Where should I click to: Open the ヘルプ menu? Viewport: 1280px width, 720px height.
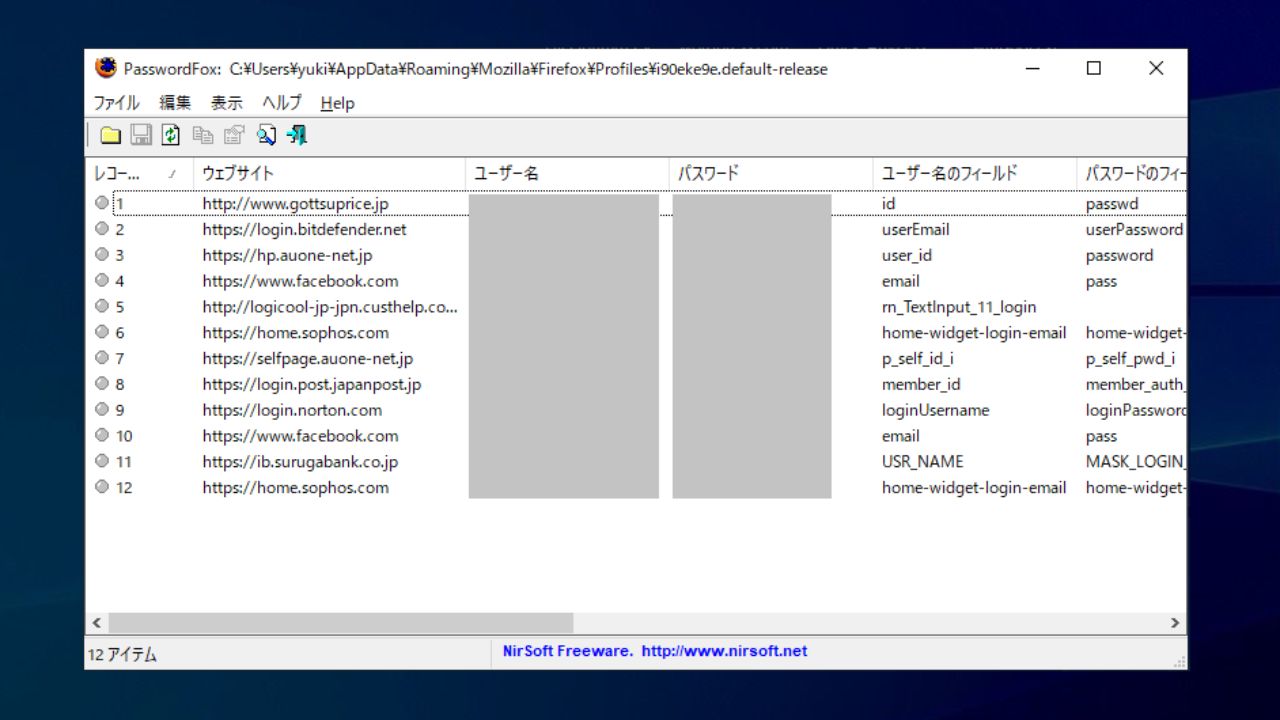282,103
